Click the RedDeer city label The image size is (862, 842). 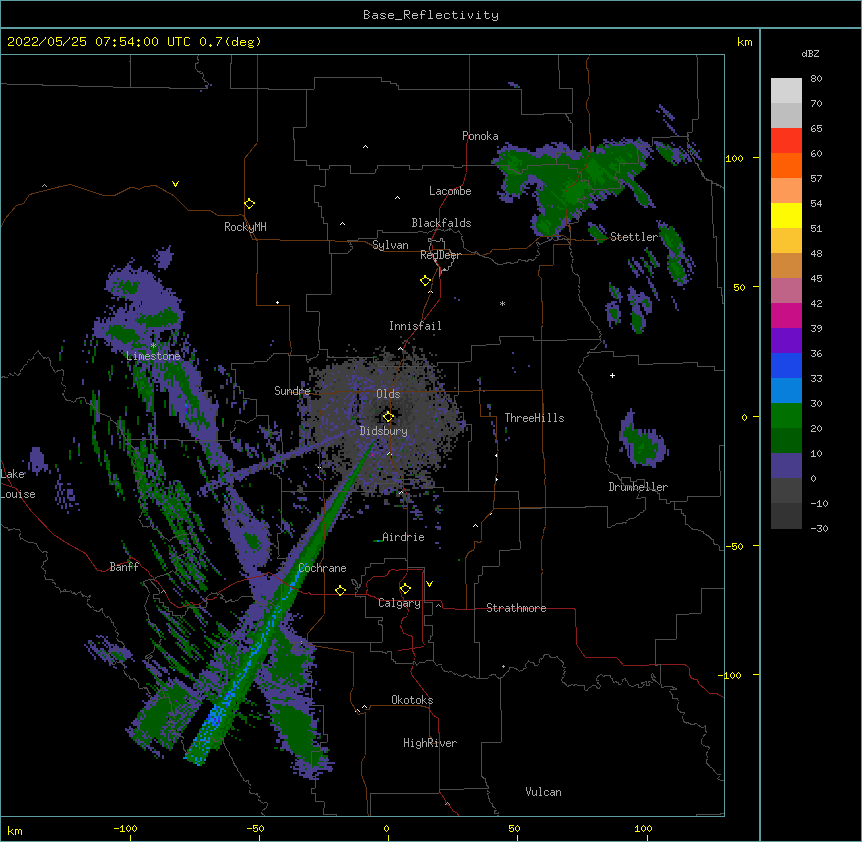(440, 255)
